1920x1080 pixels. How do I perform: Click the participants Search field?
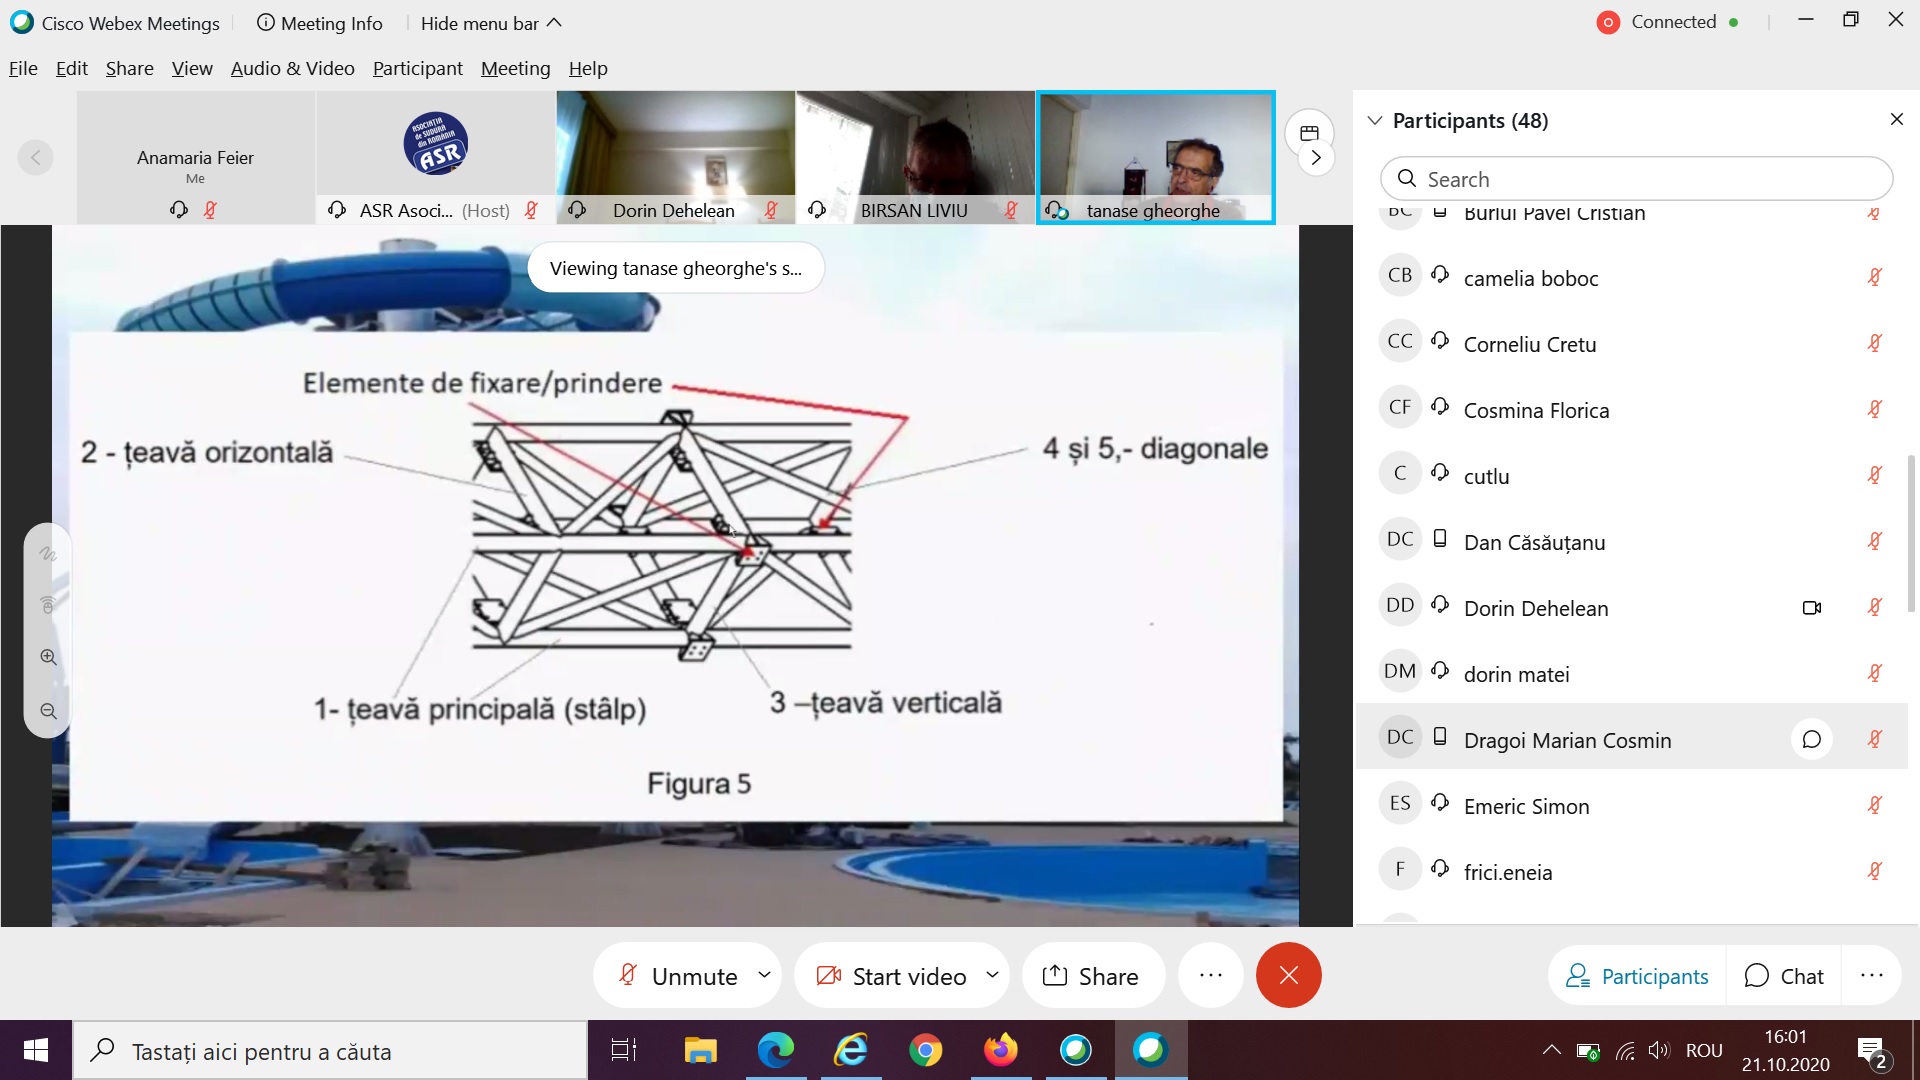[x=1636, y=179]
